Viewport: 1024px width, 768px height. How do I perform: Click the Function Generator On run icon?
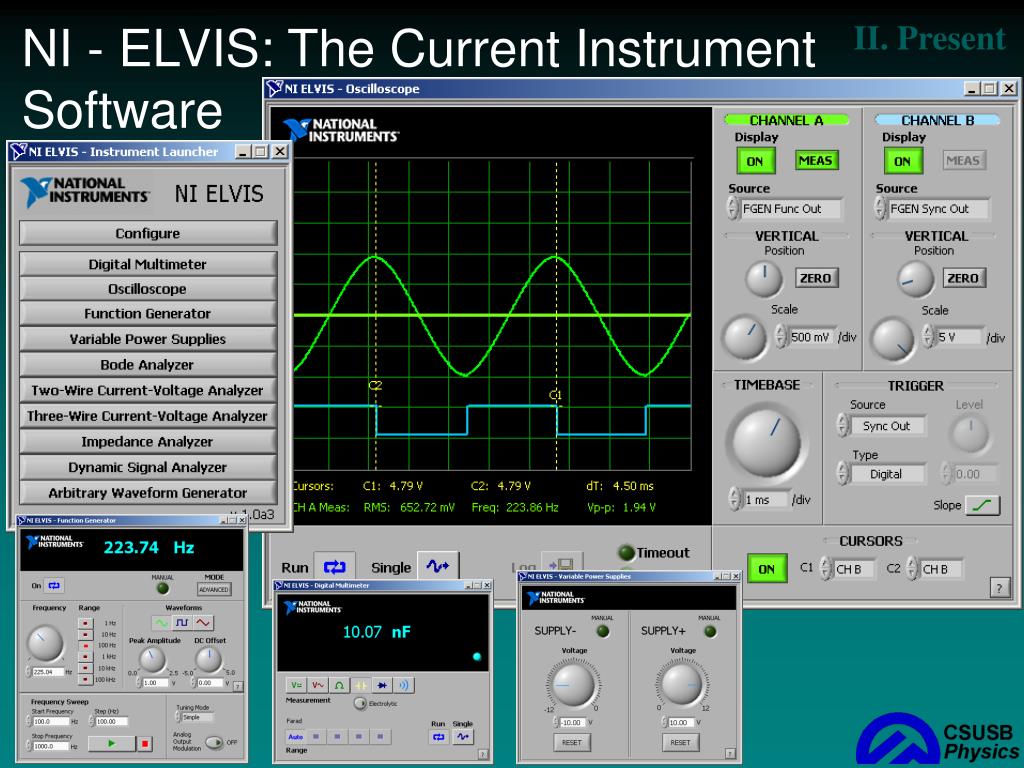(54, 585)
